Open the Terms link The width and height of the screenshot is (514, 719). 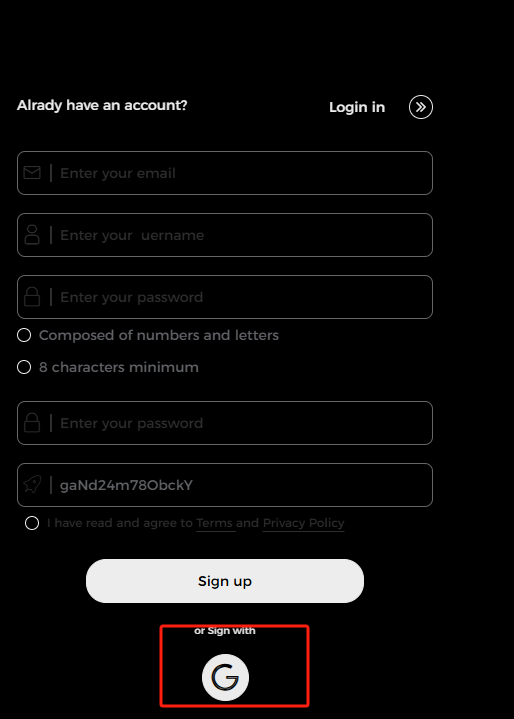(x=215, y=523)
